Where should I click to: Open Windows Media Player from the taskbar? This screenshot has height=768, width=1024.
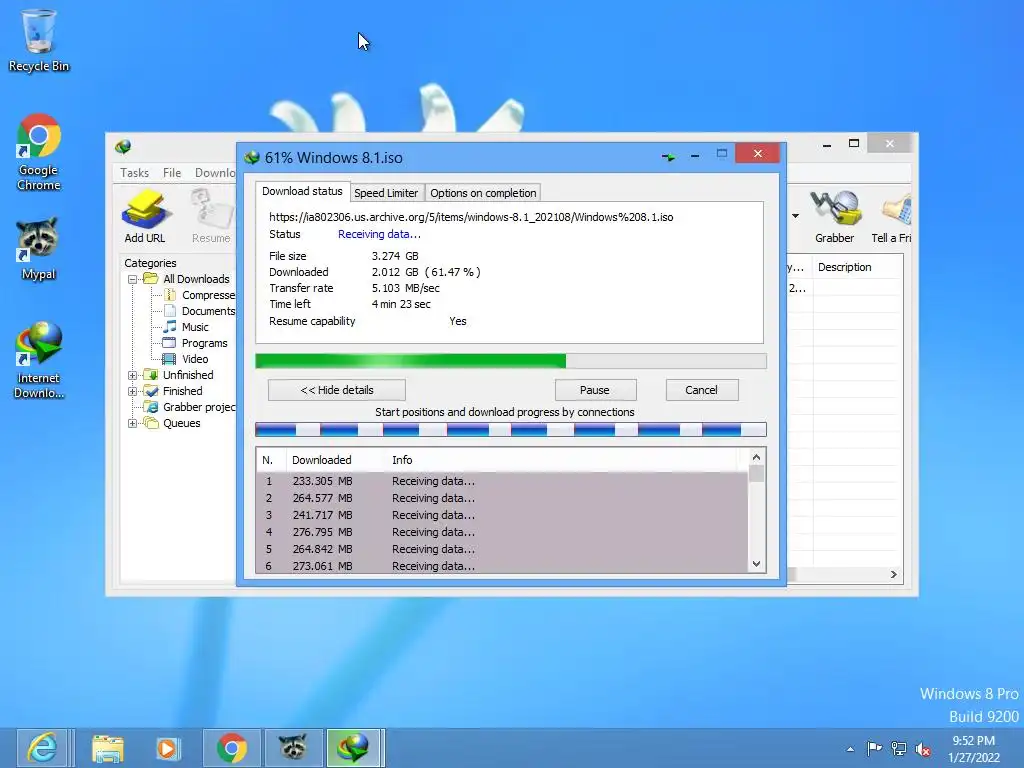click(x=168, y=748)
